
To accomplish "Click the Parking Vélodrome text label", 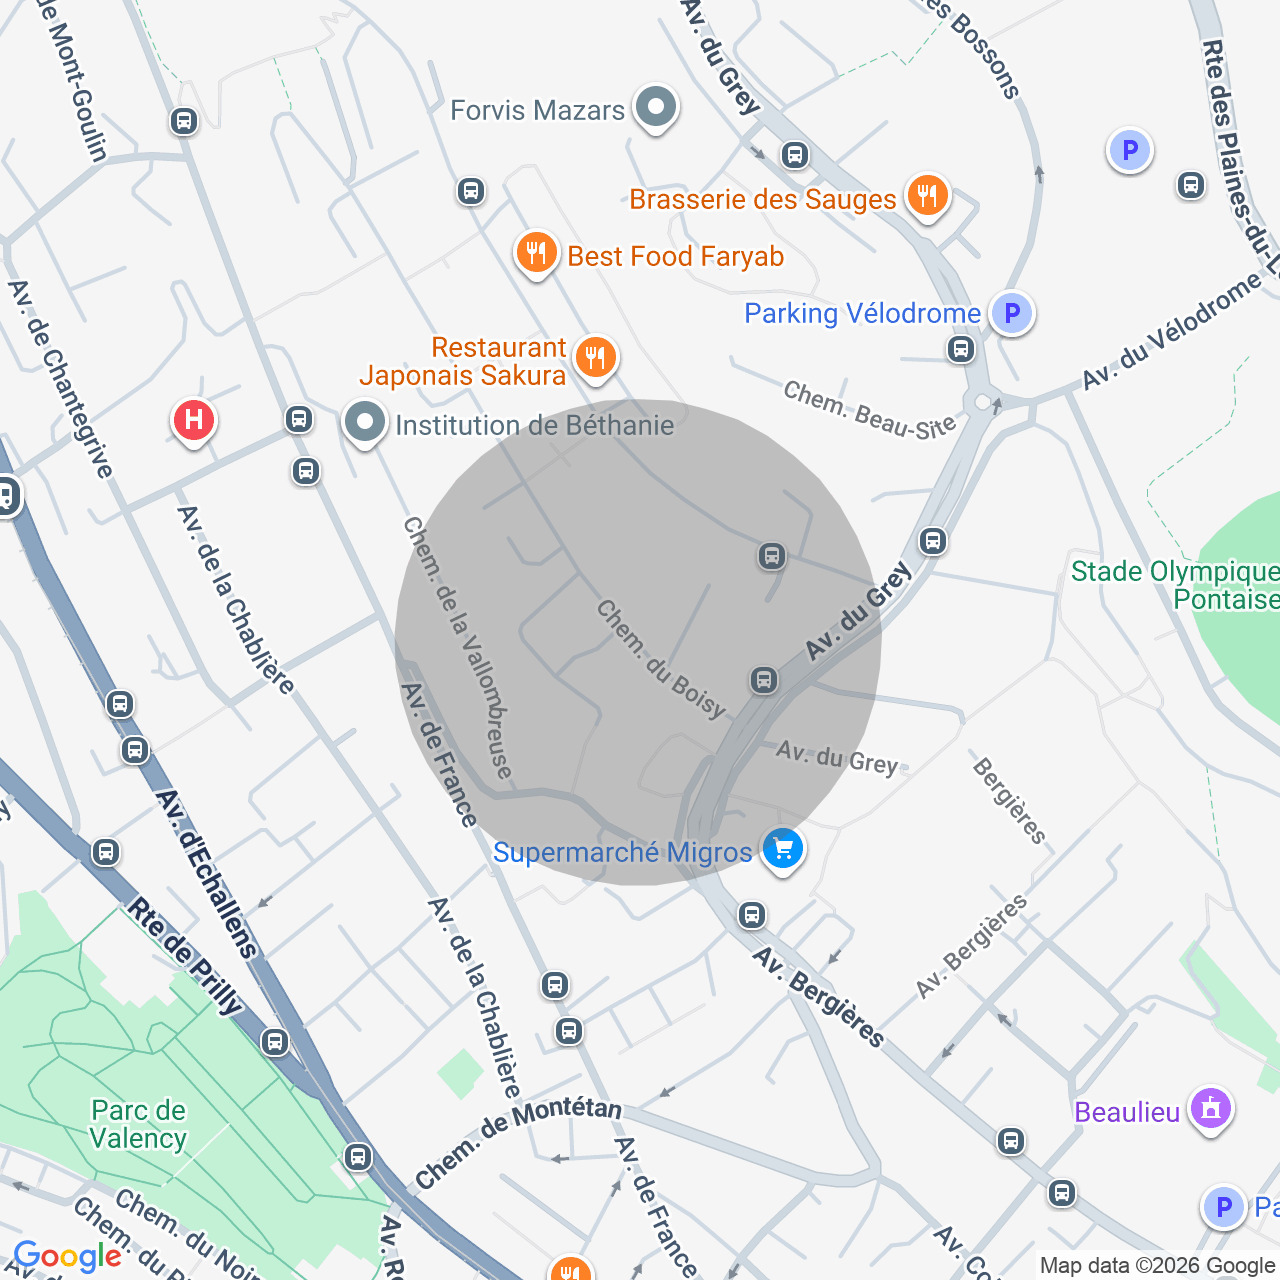I will click(862, 313).
